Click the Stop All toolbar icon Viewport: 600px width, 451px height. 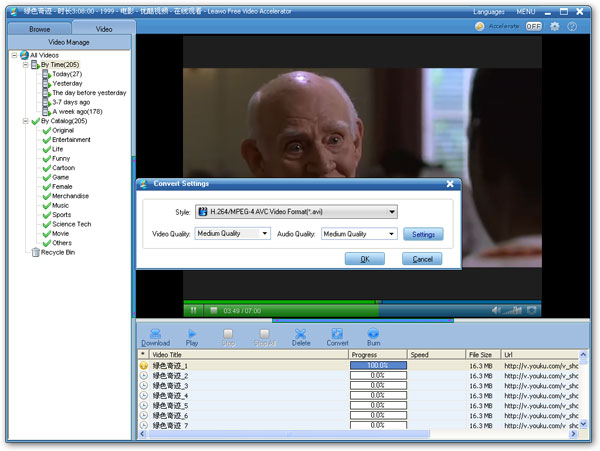[264, 337]
